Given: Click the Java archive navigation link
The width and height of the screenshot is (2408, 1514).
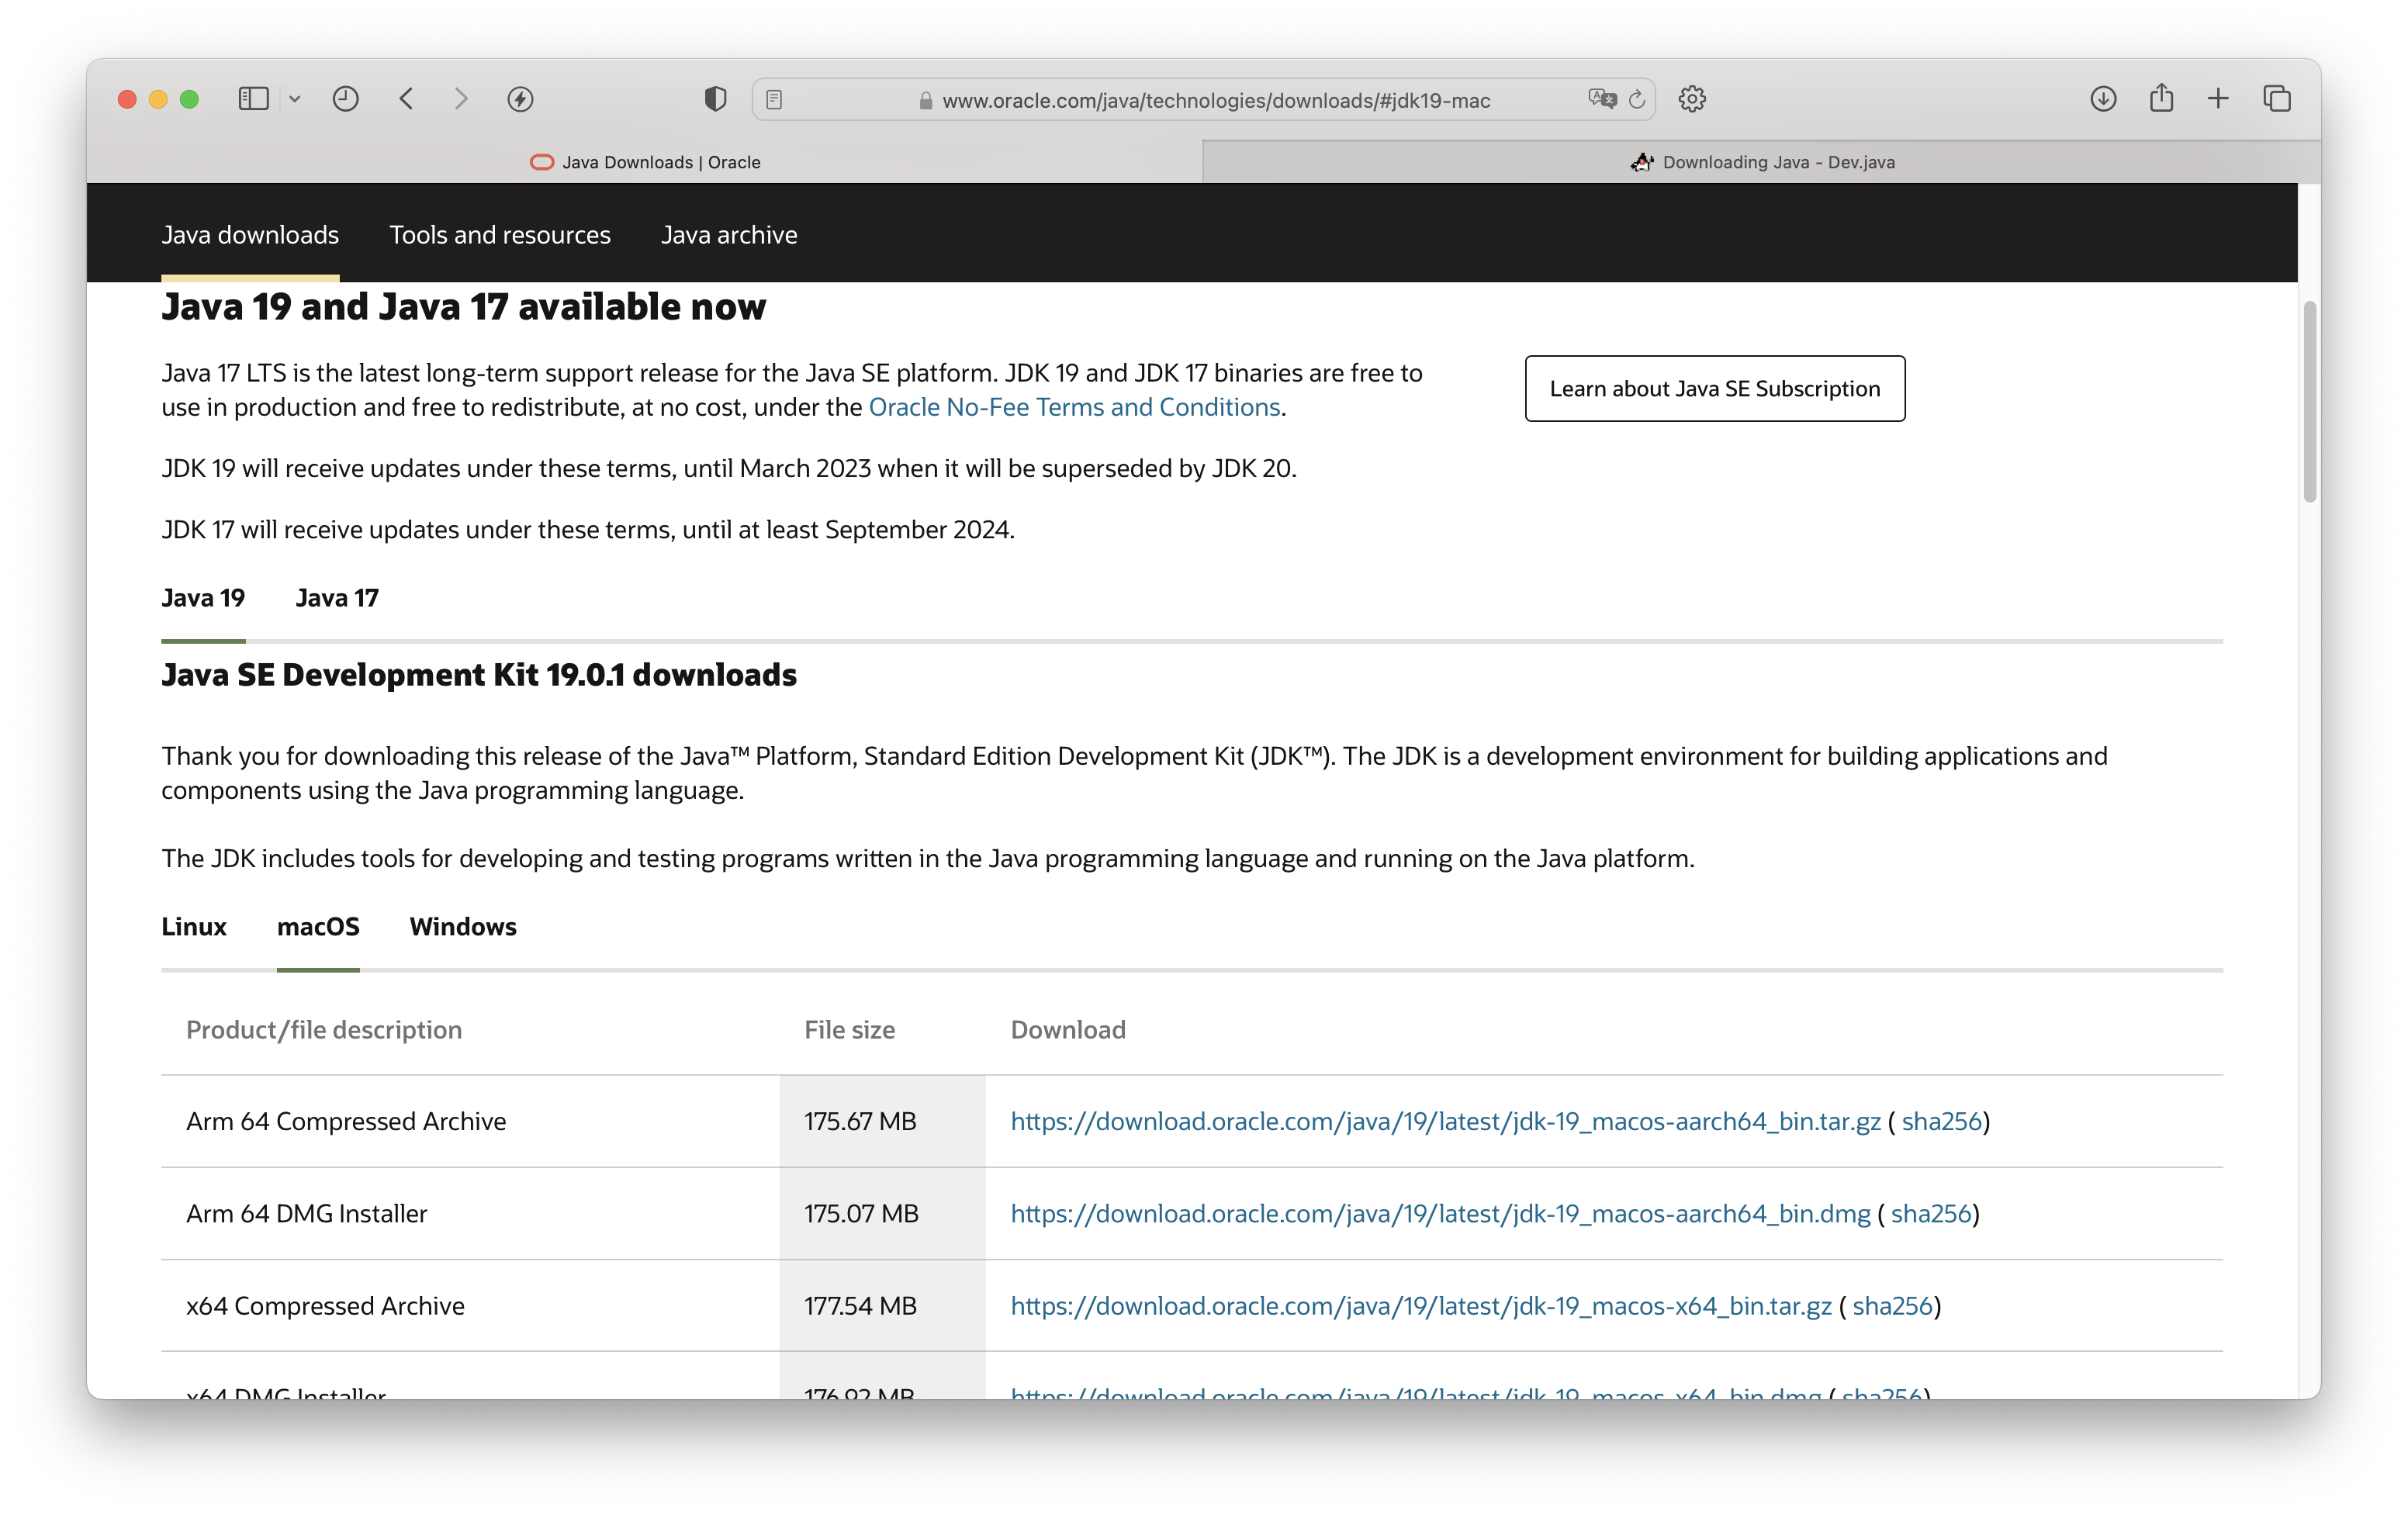Looking at the screenshot, I should click(729, 233).
